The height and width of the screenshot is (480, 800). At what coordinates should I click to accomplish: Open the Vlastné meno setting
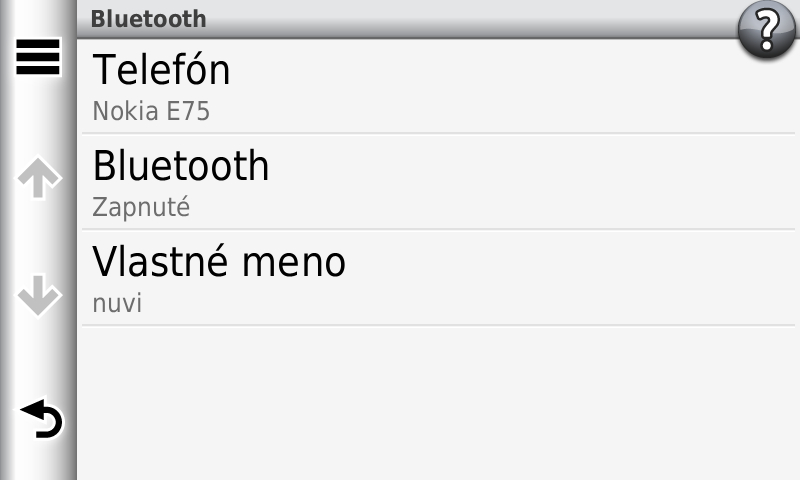pos(440,278)
